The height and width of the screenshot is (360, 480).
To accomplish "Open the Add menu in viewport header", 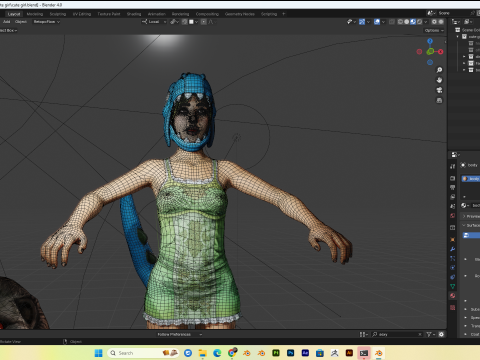I will tap(6, 22).
